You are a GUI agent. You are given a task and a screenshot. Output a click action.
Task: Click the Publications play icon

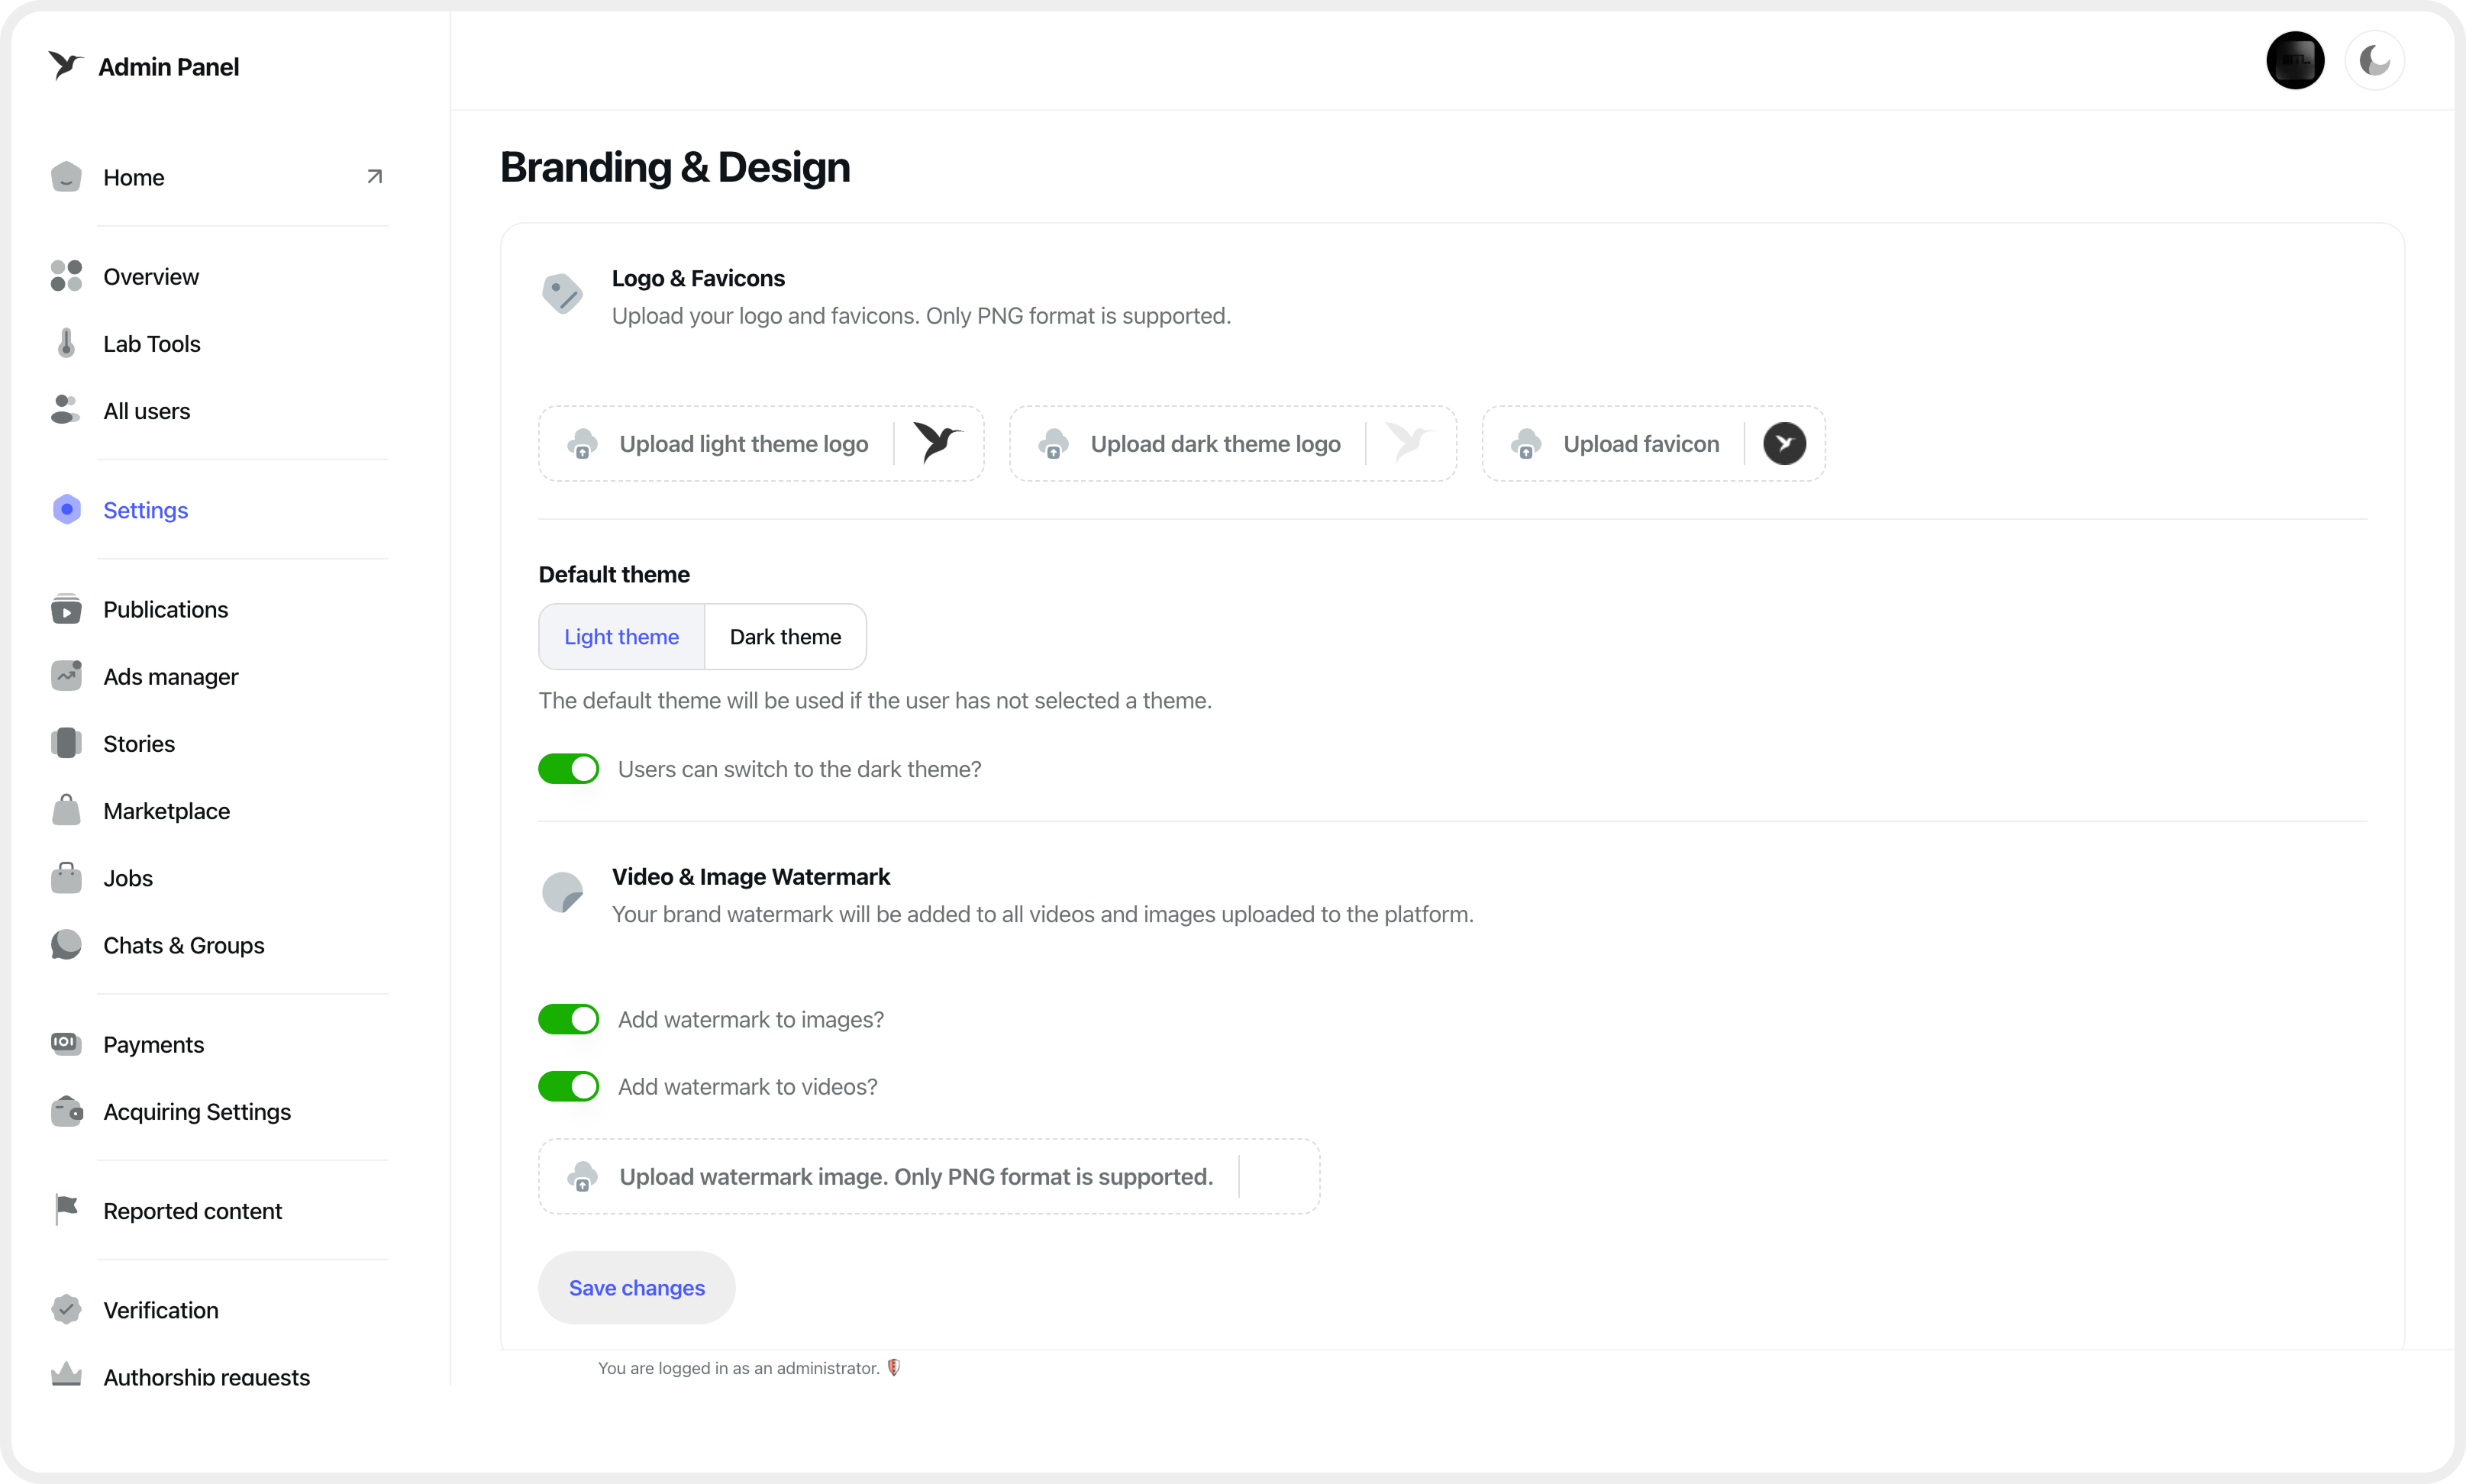click(66, 609)
